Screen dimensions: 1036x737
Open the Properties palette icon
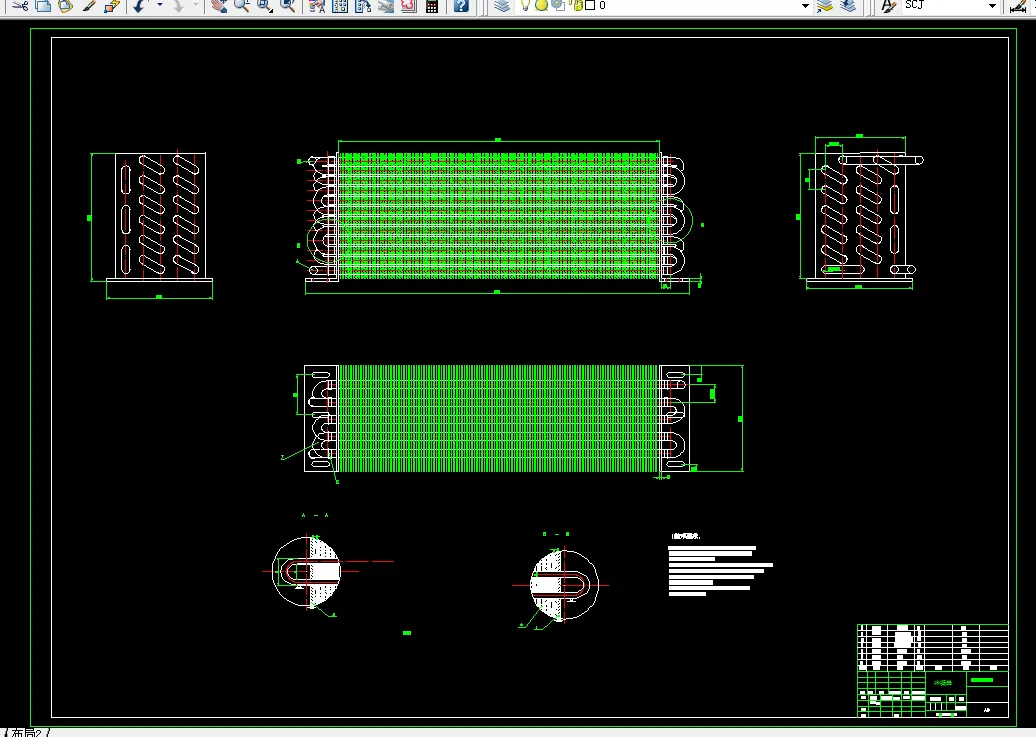317,5
